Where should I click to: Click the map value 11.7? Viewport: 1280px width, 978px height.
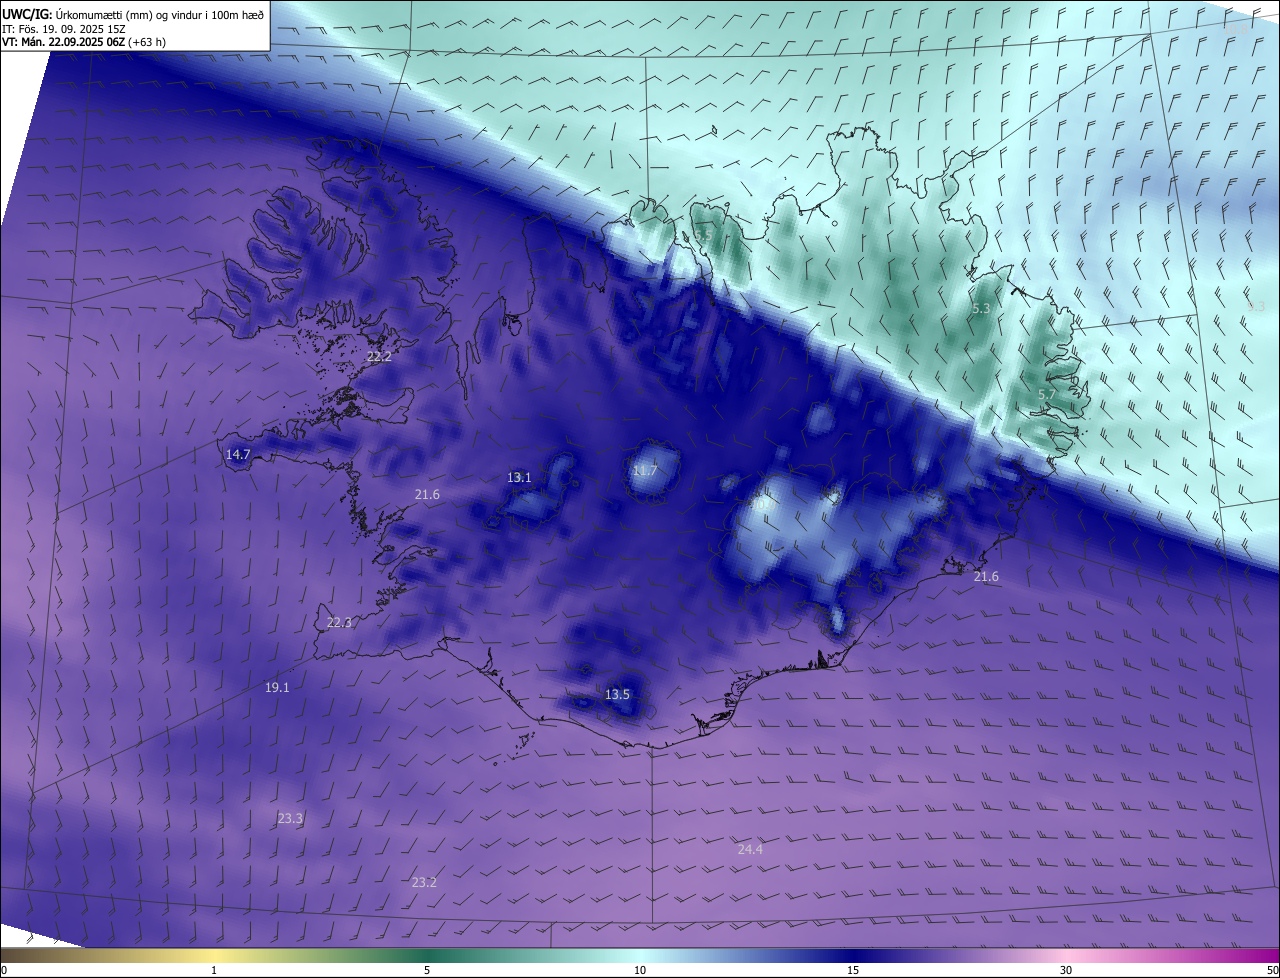click(645, 470)
